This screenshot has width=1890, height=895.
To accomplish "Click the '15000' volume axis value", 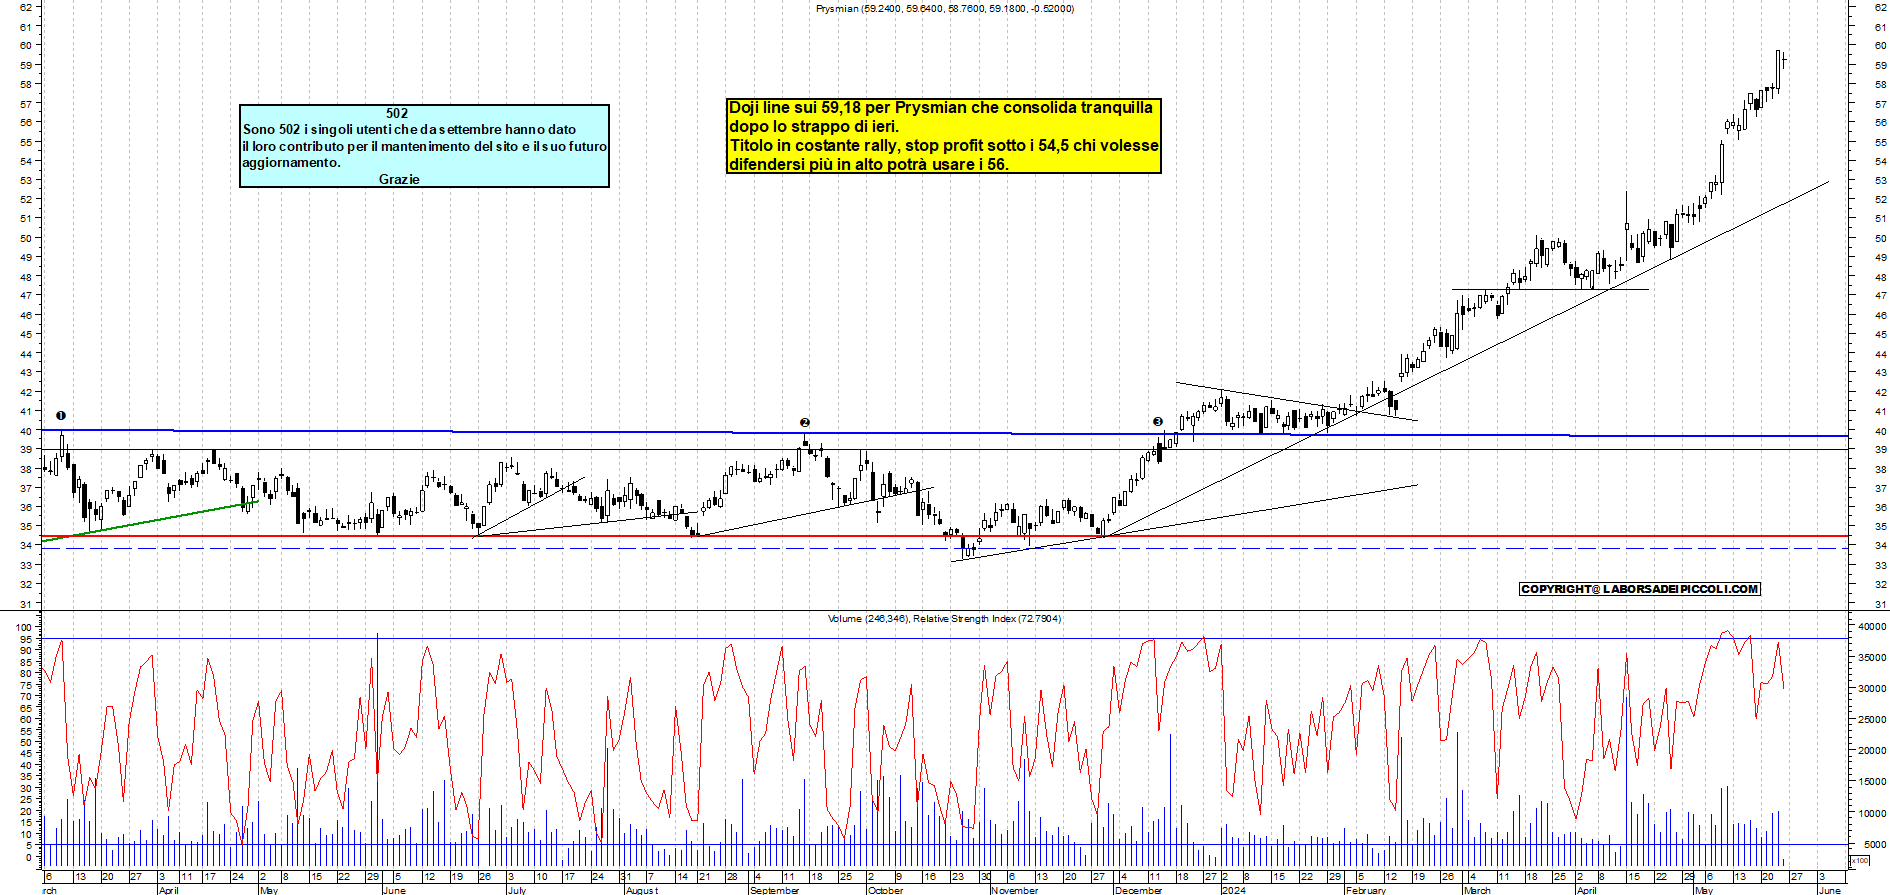I will pos(1871,782).
